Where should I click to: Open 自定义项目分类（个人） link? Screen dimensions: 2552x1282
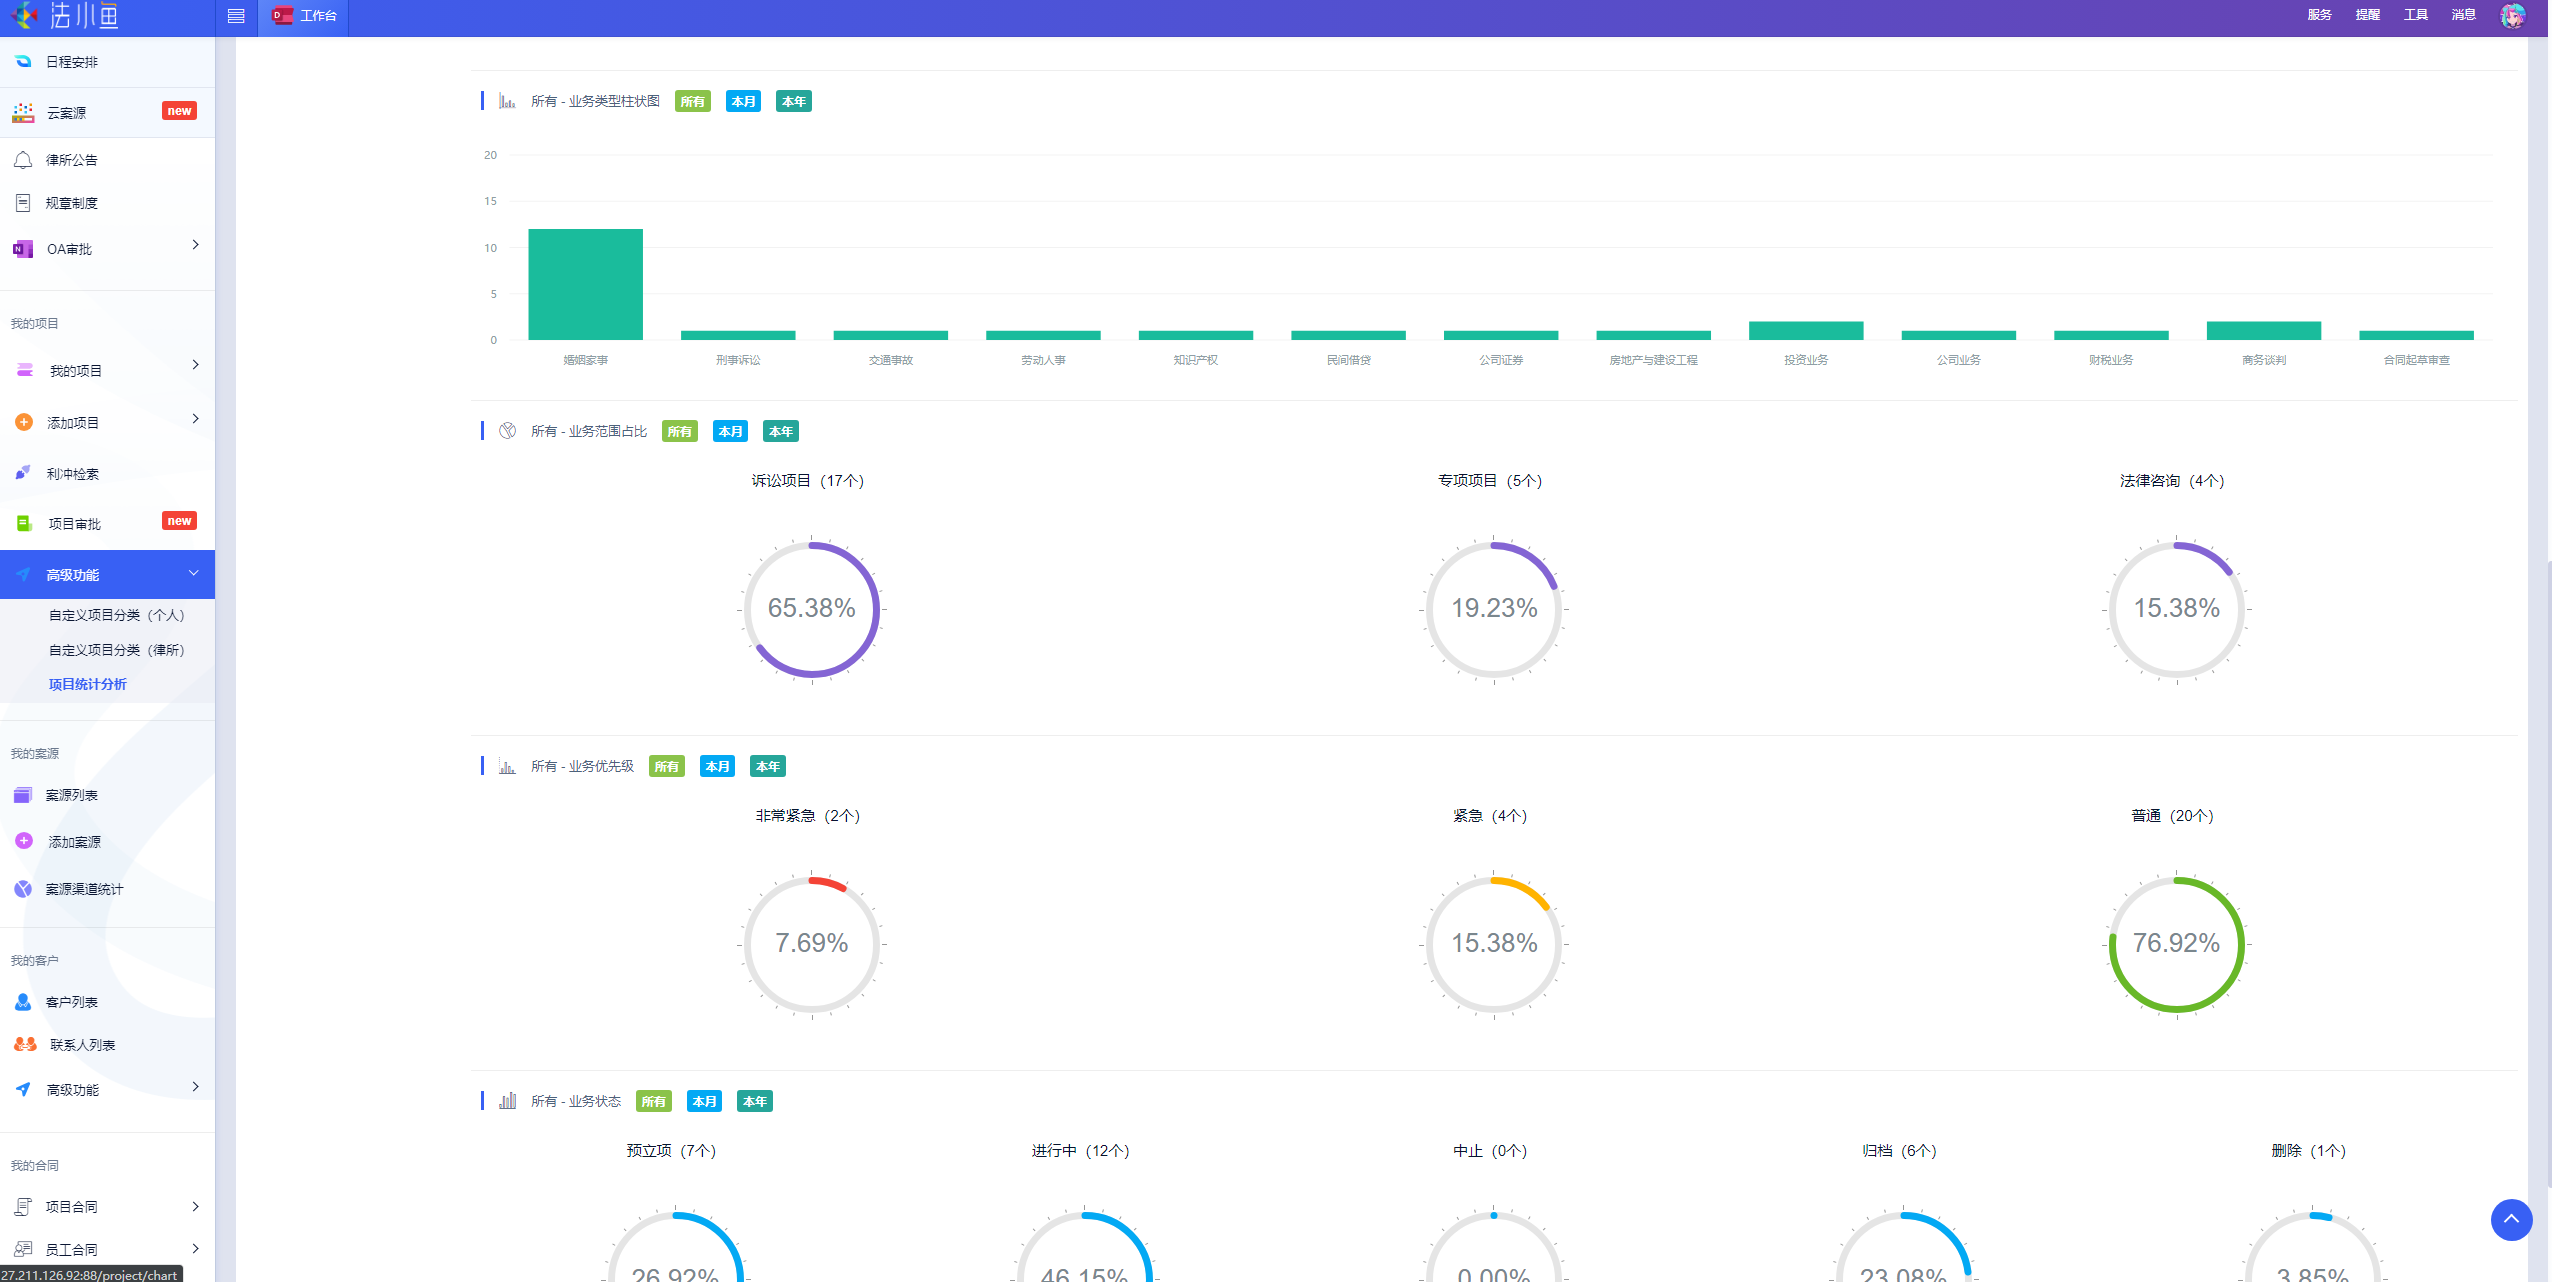coord(116,615)
